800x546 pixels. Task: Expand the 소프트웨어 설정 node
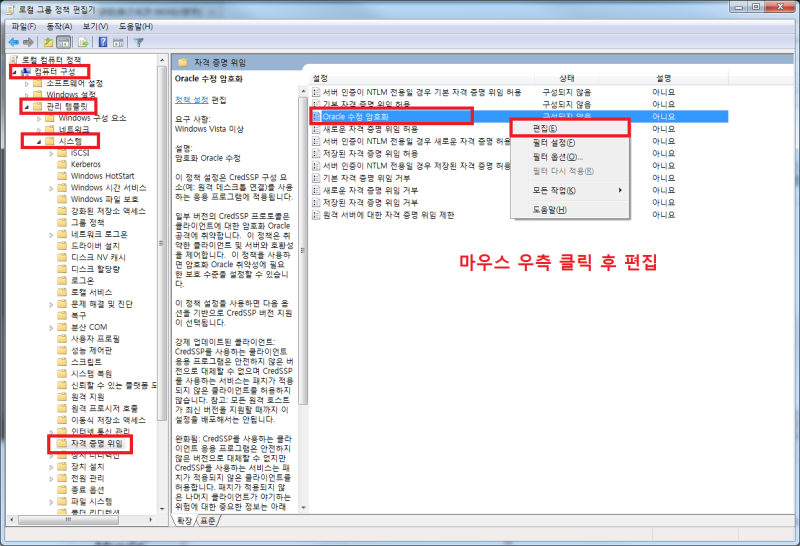[x=27, y=83]
